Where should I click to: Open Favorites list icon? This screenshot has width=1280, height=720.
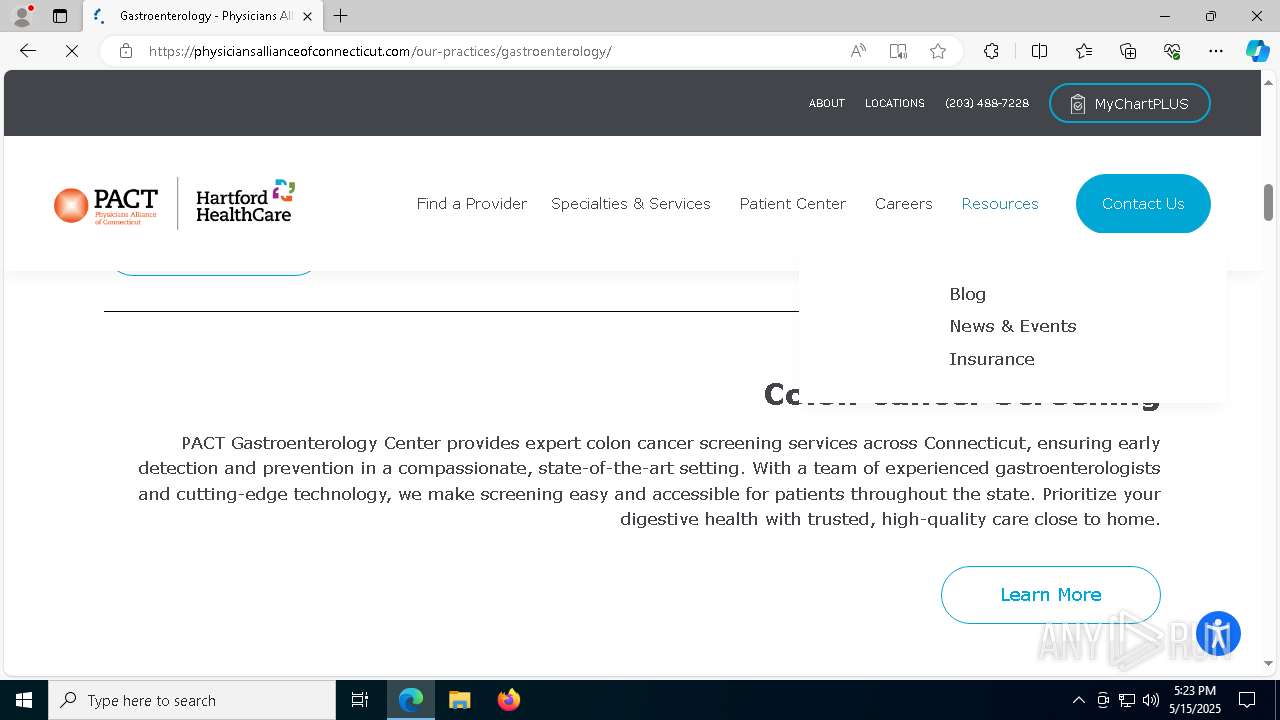click(1084, 51)
